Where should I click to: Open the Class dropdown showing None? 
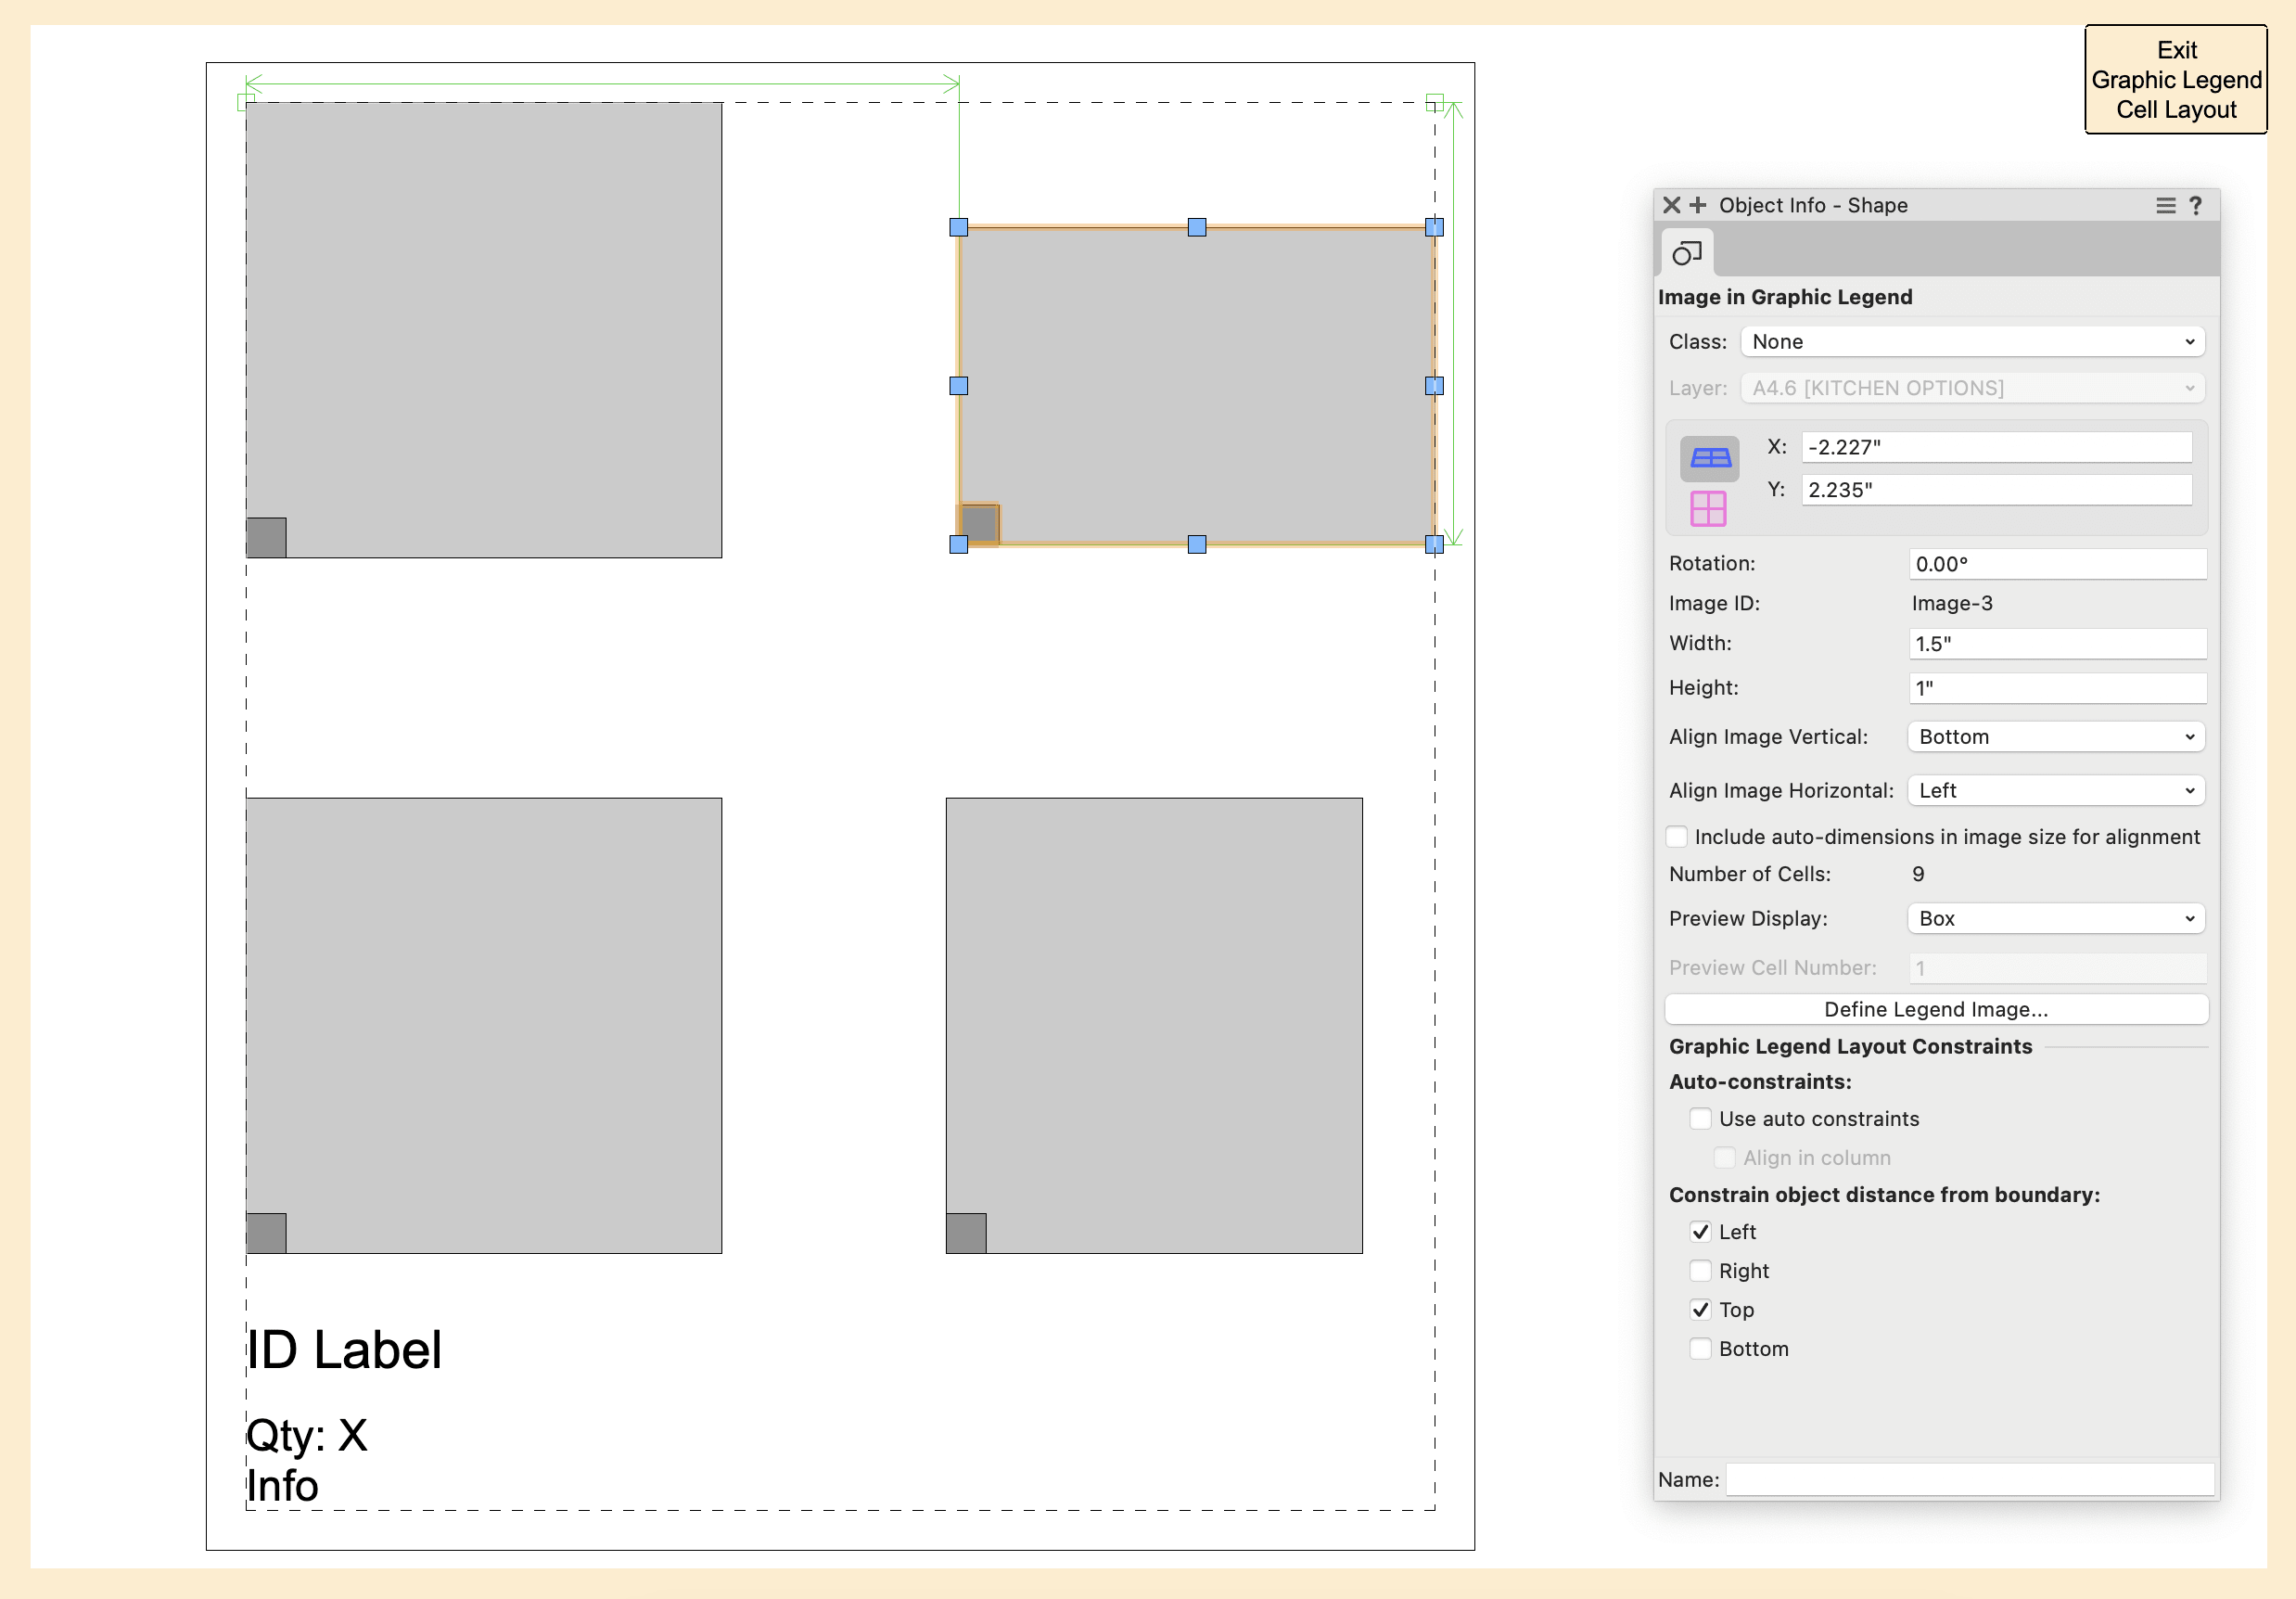pos(1972,342)
